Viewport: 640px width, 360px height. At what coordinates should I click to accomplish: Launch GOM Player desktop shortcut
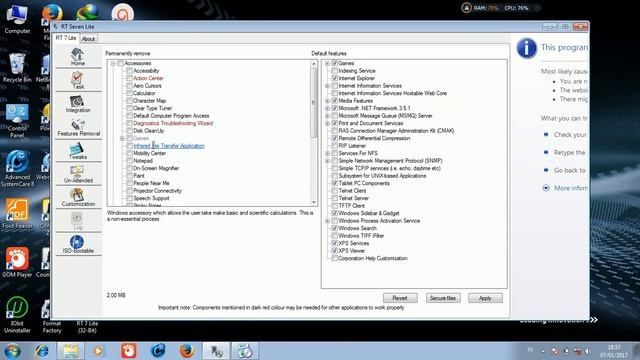[x=17, y=262]
